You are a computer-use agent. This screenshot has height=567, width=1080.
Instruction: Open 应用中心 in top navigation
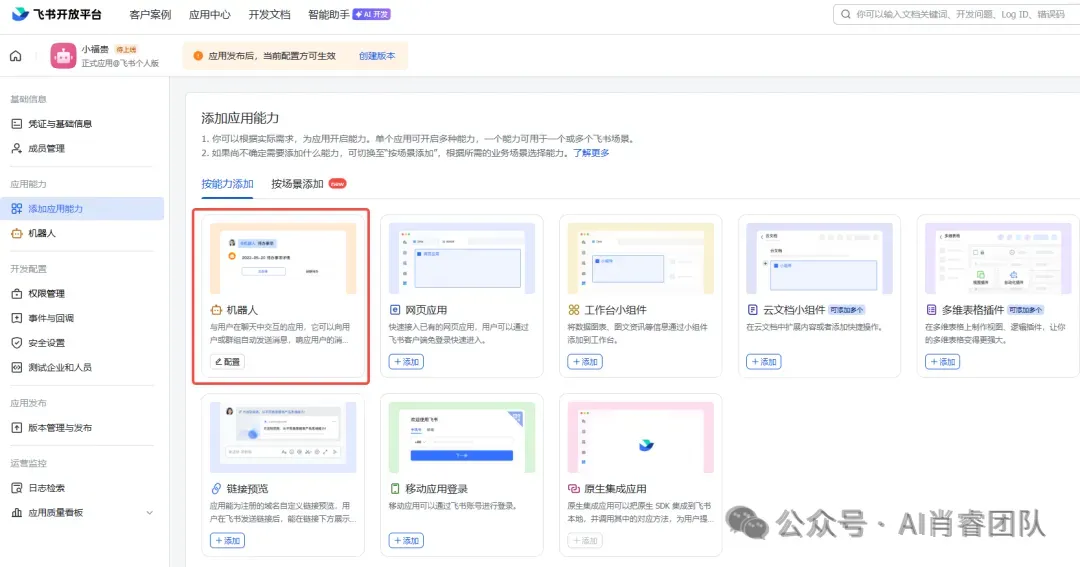tap(209, 14)
